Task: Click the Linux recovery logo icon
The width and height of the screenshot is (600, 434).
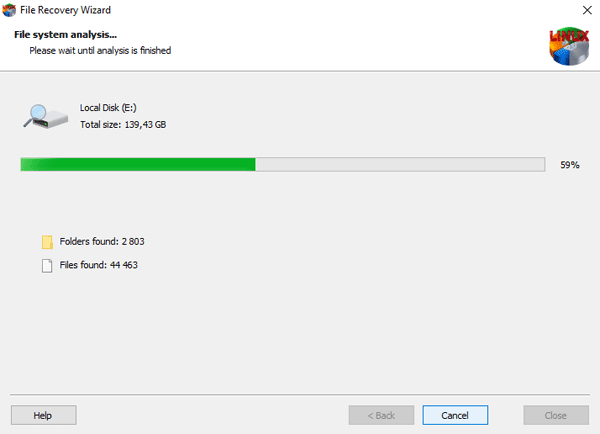Action: click(x=569, y=46)
